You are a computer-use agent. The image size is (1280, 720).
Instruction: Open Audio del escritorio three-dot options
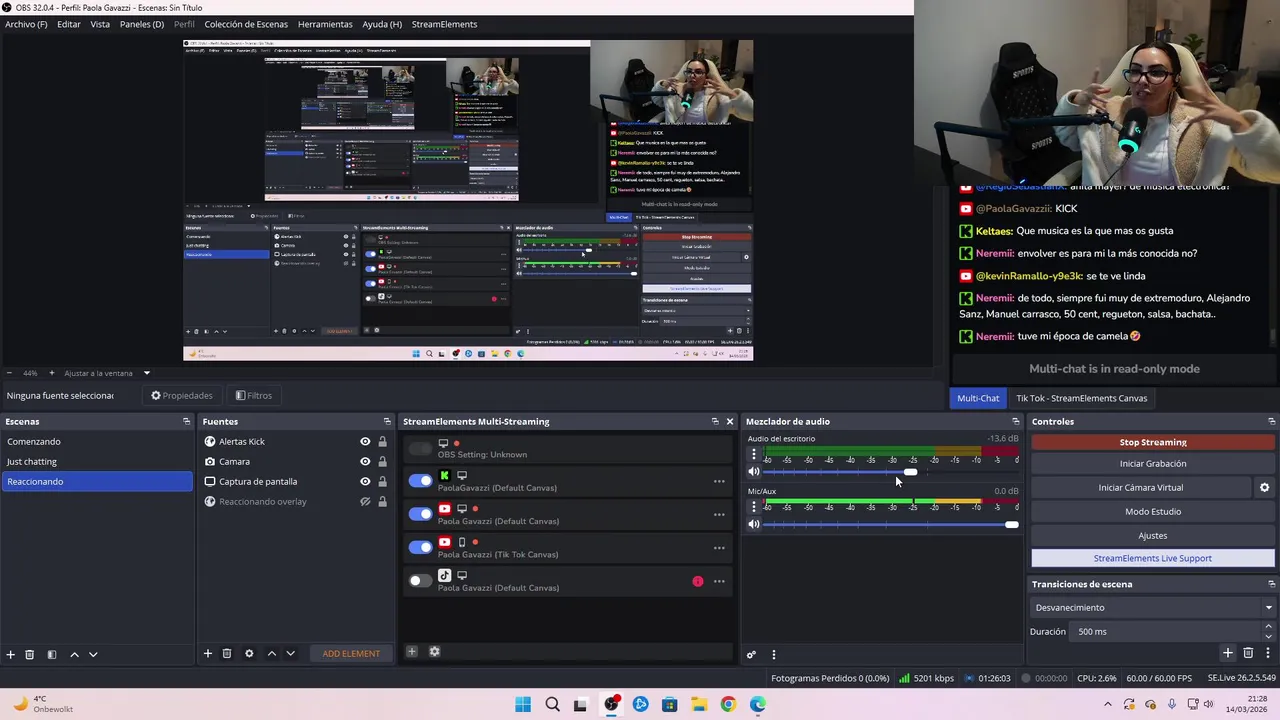(754, 455)
